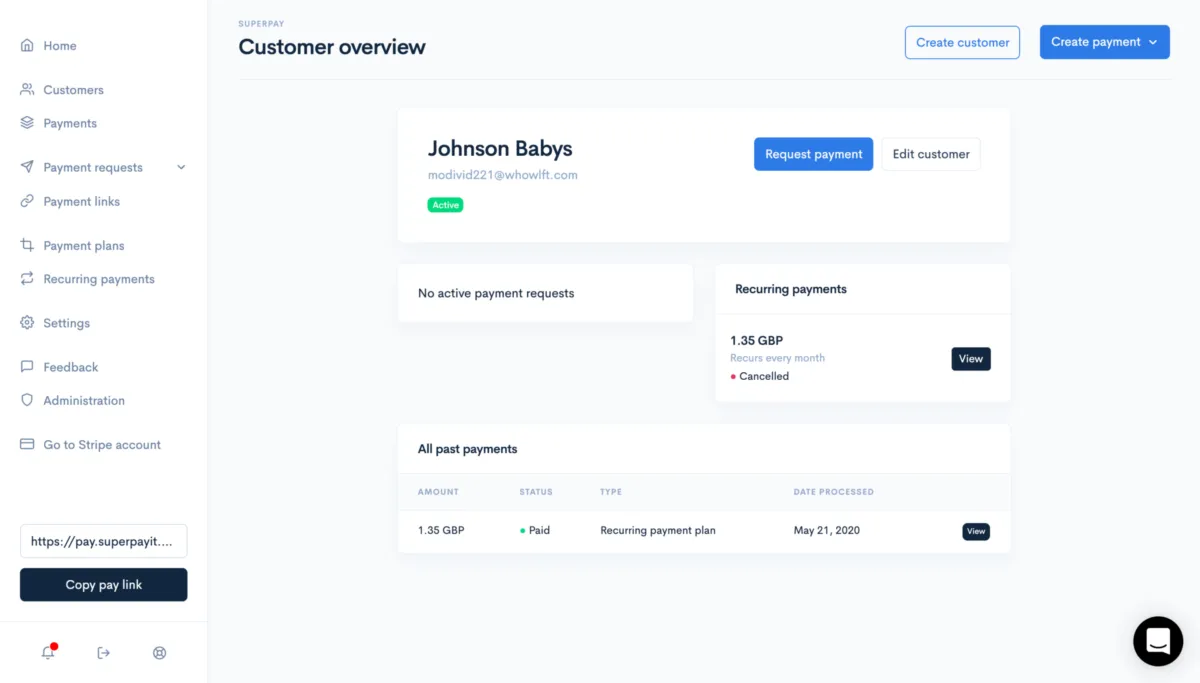
Task: Go to Home in sidebar
Action: [60, 46]
